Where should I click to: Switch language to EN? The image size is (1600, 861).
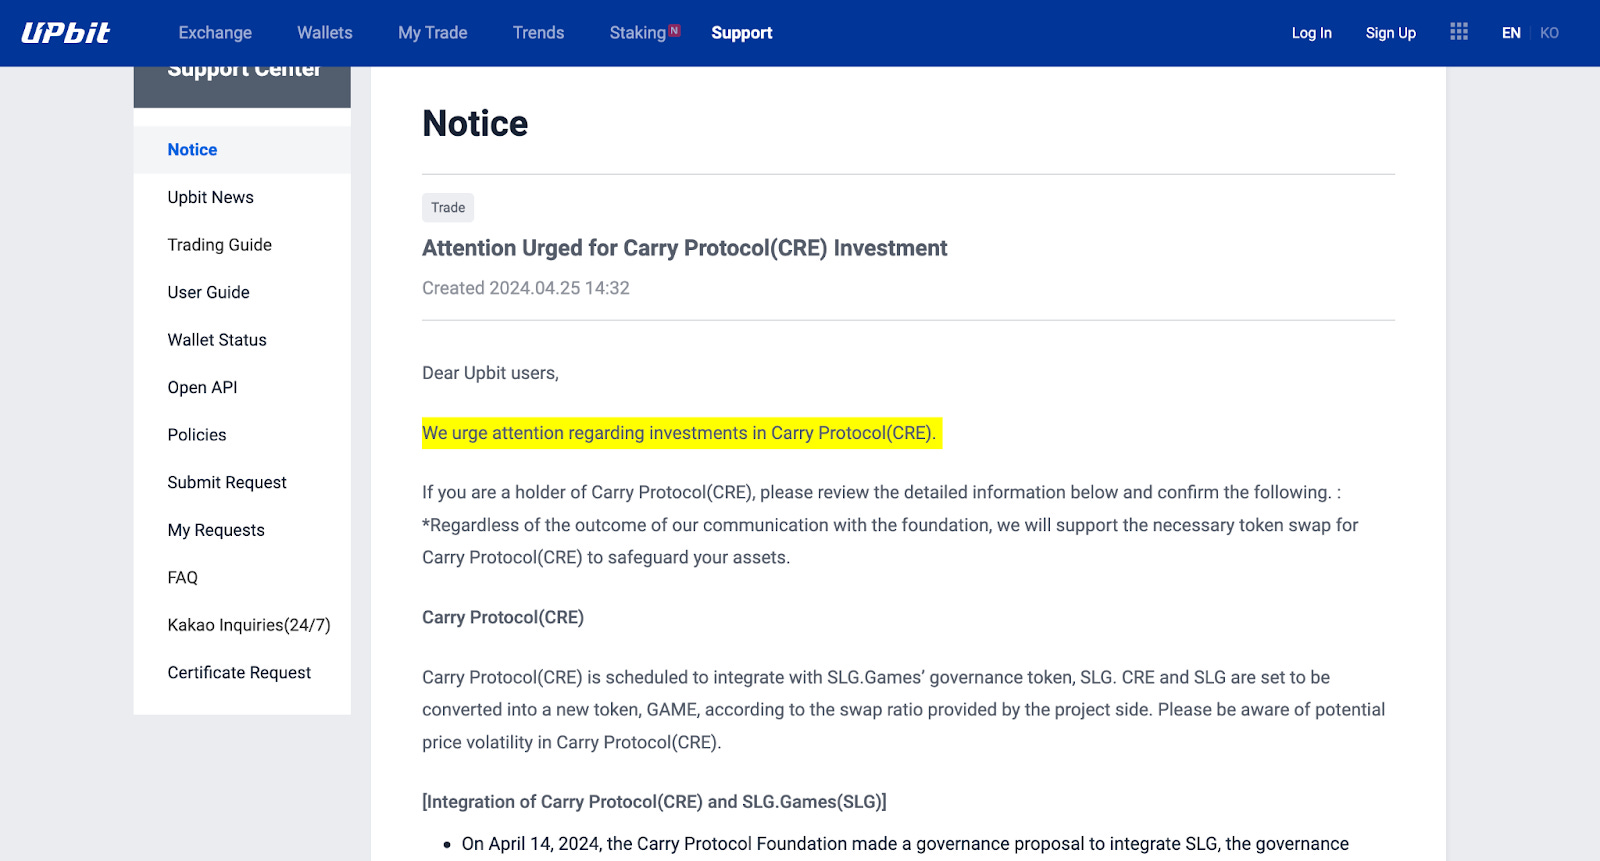1511,33
